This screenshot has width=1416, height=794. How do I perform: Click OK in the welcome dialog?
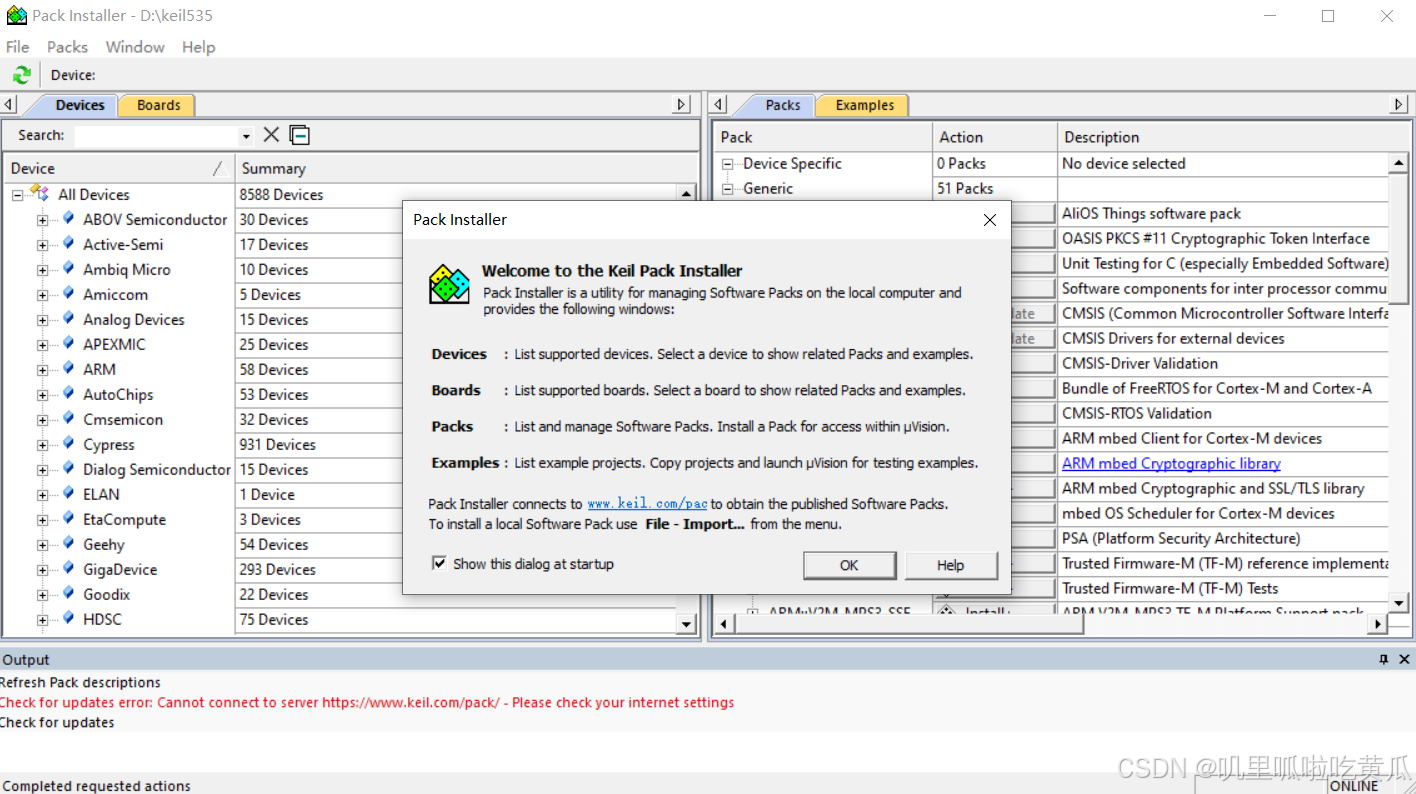pyautogui.click(x=849, y=565)
